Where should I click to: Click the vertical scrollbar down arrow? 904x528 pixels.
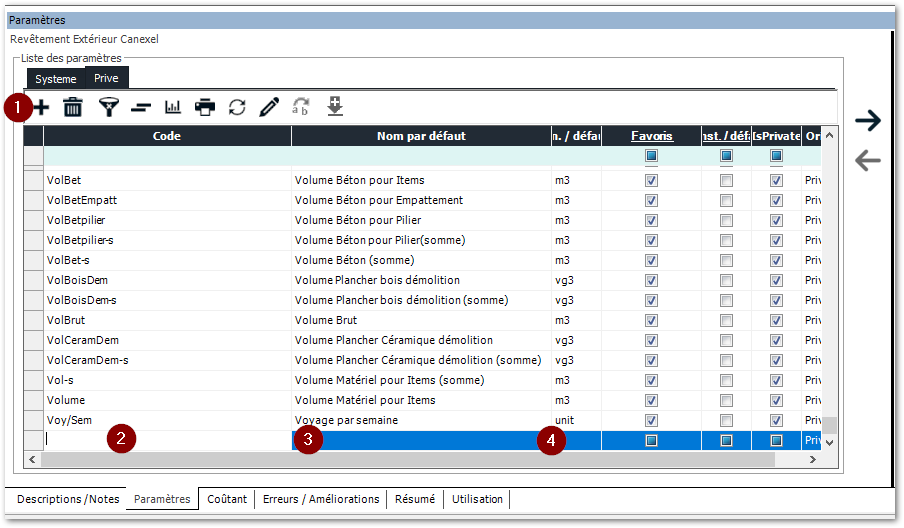click(x=828, y=441)
